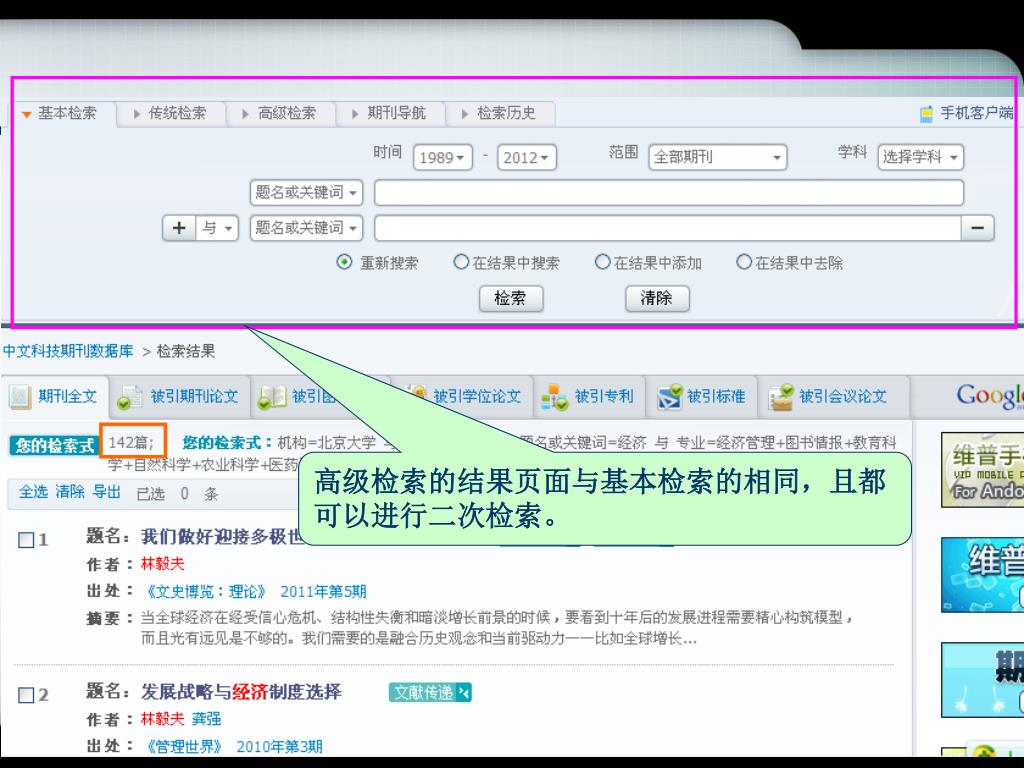Click the 期刊全文 document icon
Screen dimensions: 1024x768
[20, 396]
